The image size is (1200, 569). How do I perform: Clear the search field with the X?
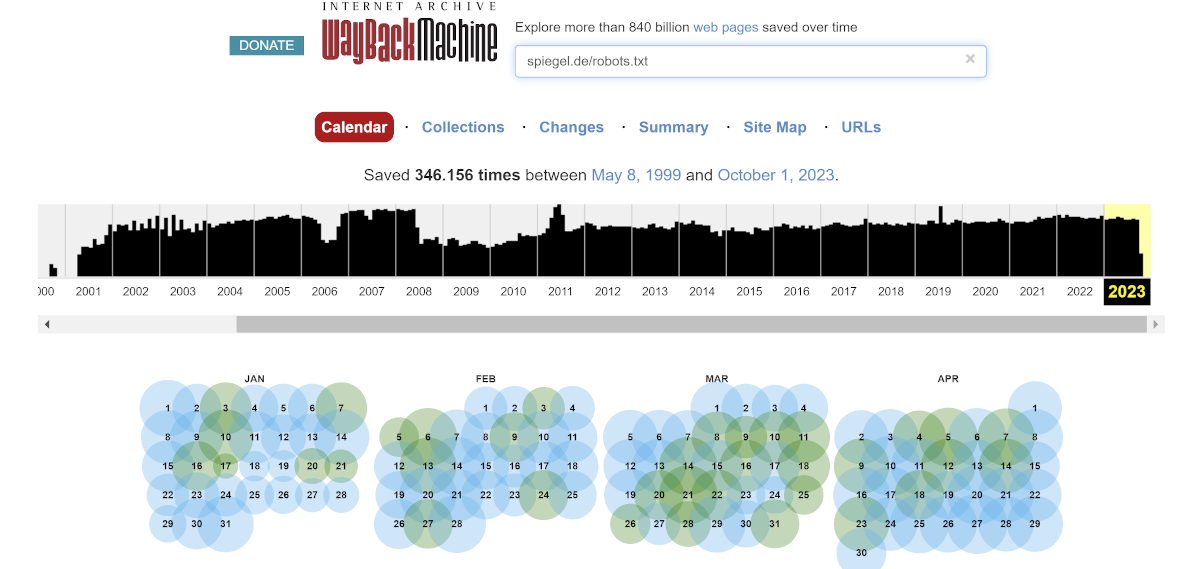(970, 59)
